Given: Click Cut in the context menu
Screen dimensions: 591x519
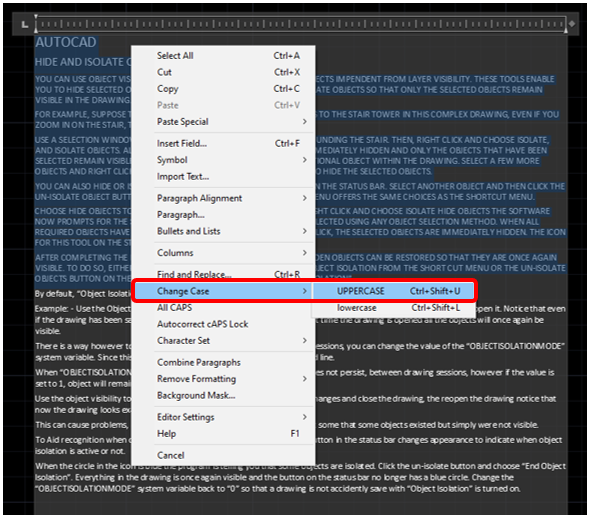Looking at the screenshot, I should point(223,72).
